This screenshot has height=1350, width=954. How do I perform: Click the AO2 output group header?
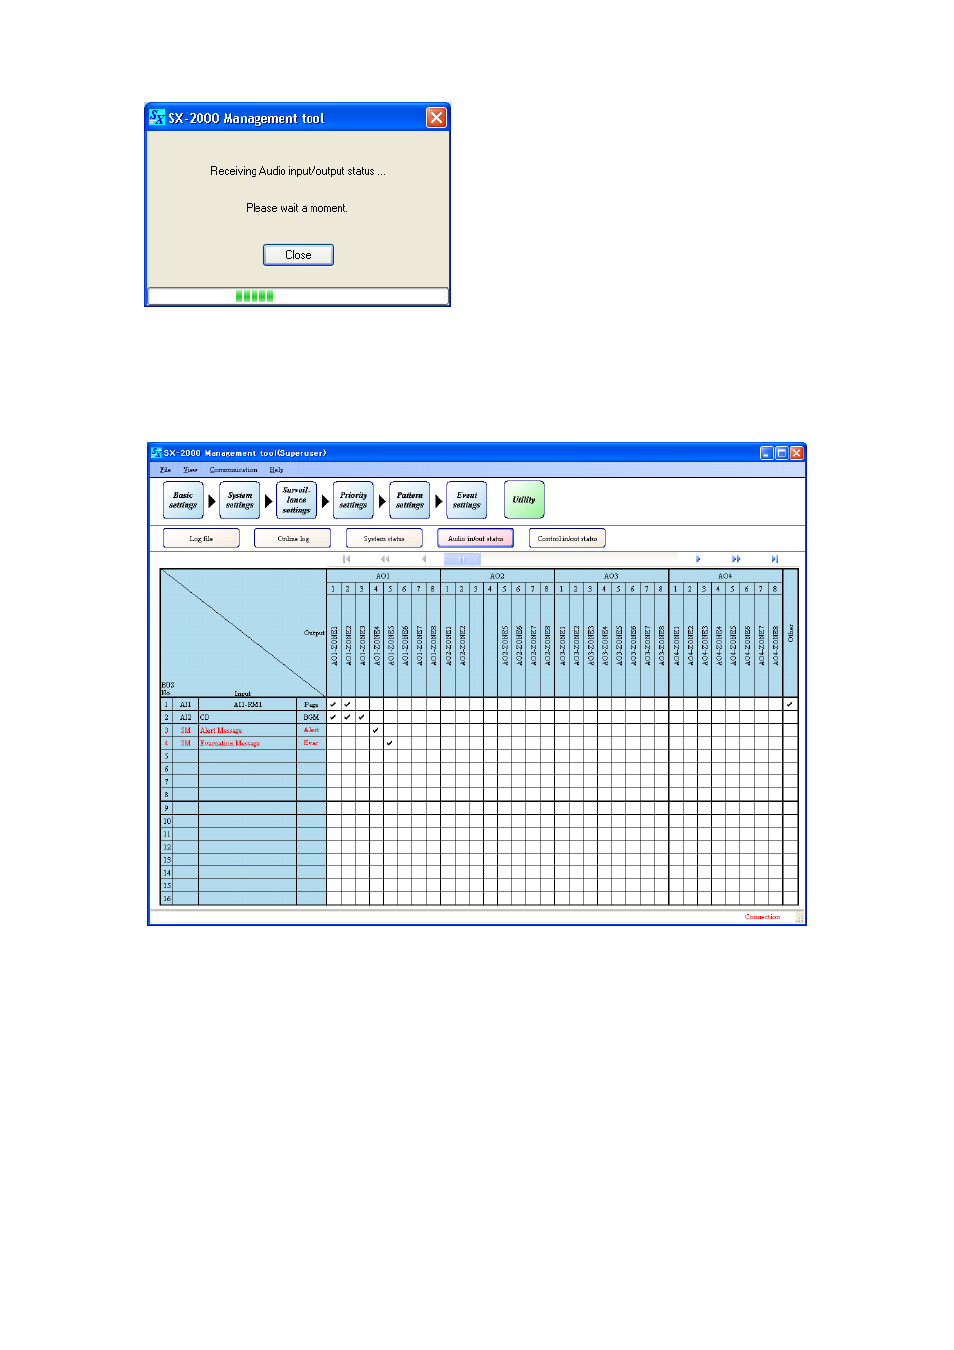497,576
